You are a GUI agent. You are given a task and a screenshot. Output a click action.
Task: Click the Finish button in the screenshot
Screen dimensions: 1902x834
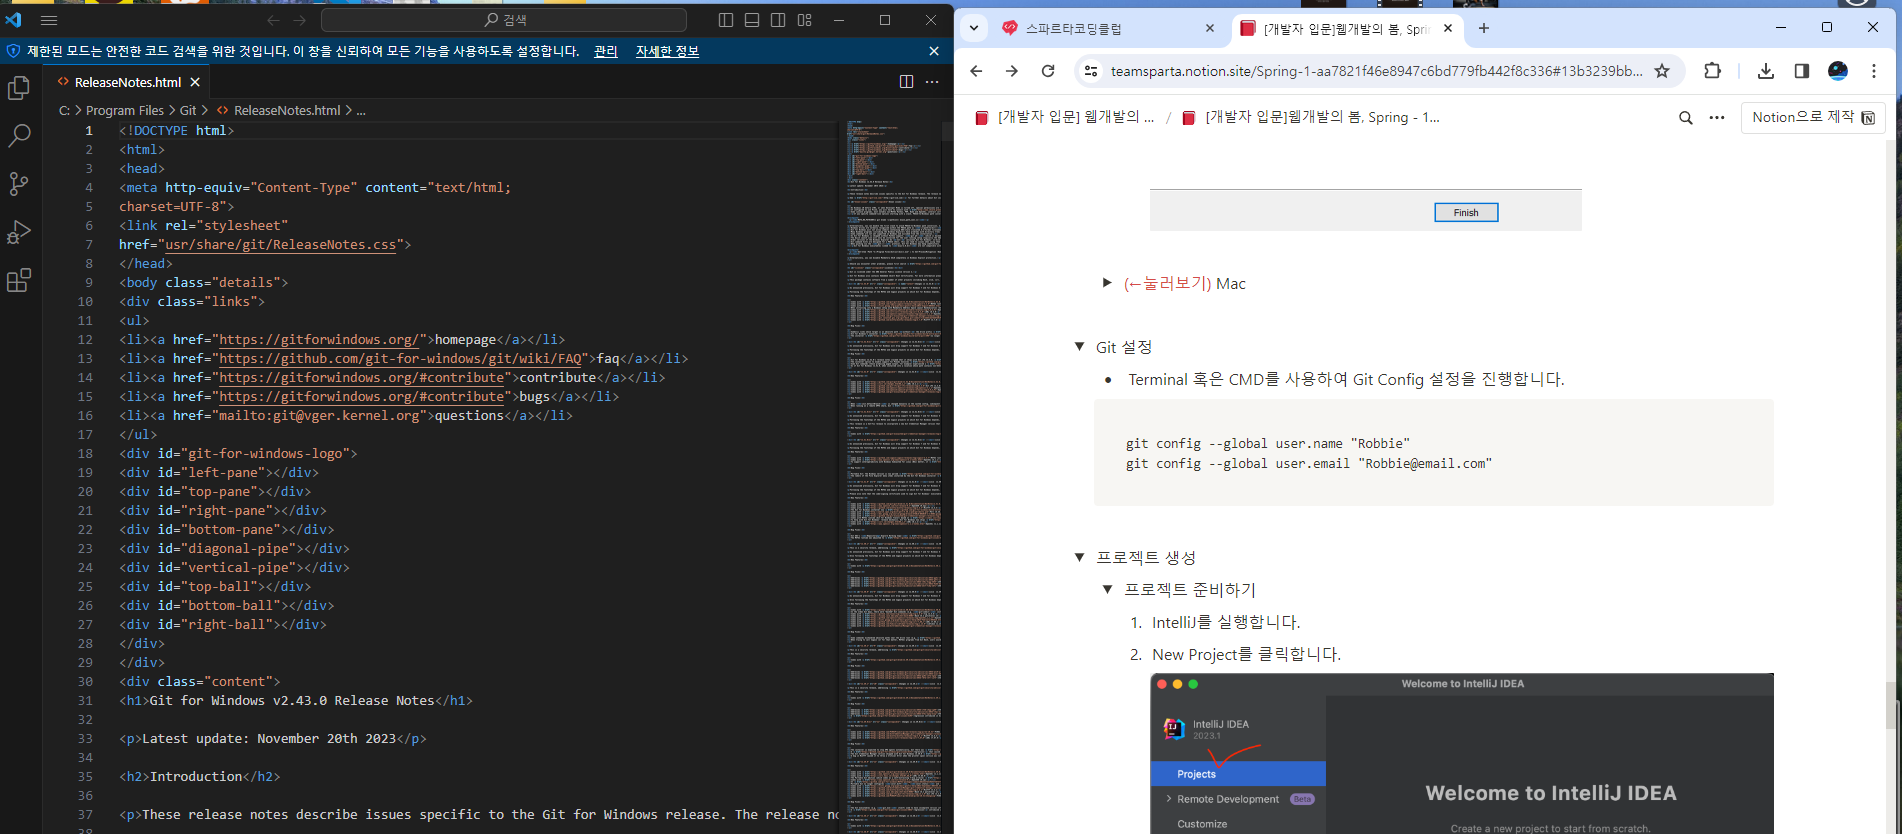click(1466, 212)
